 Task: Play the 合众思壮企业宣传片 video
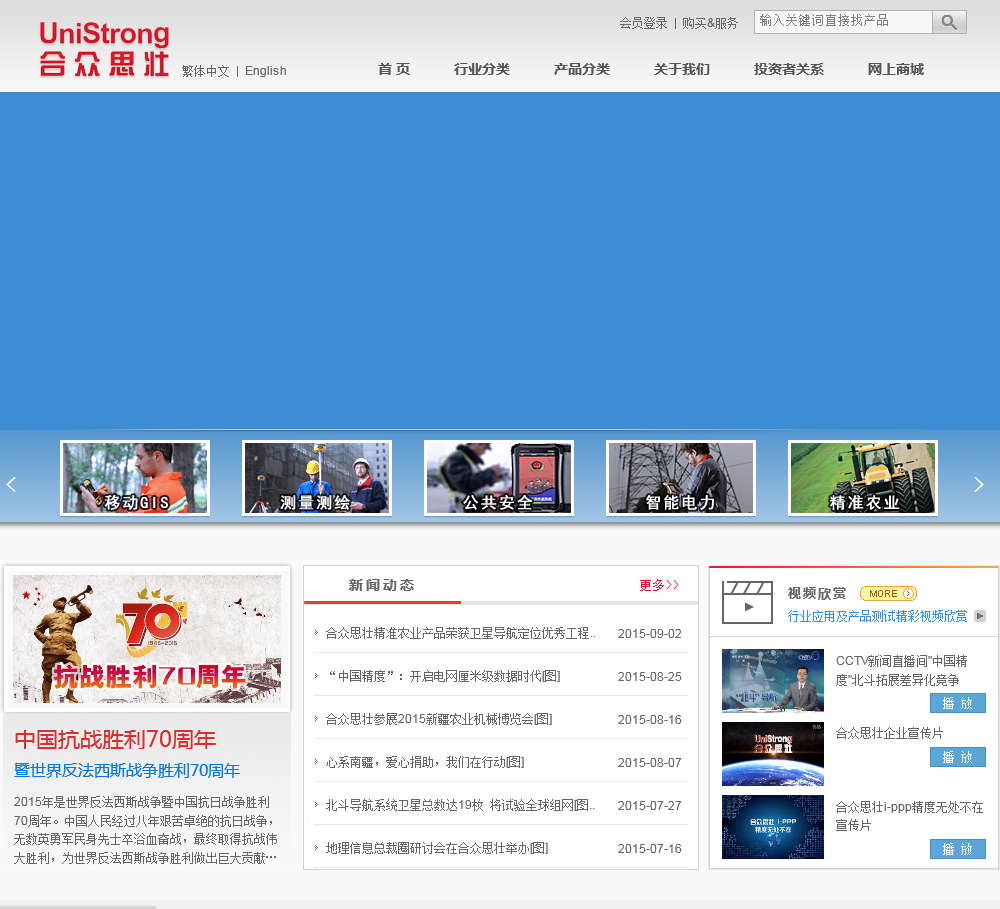[957, 757]
